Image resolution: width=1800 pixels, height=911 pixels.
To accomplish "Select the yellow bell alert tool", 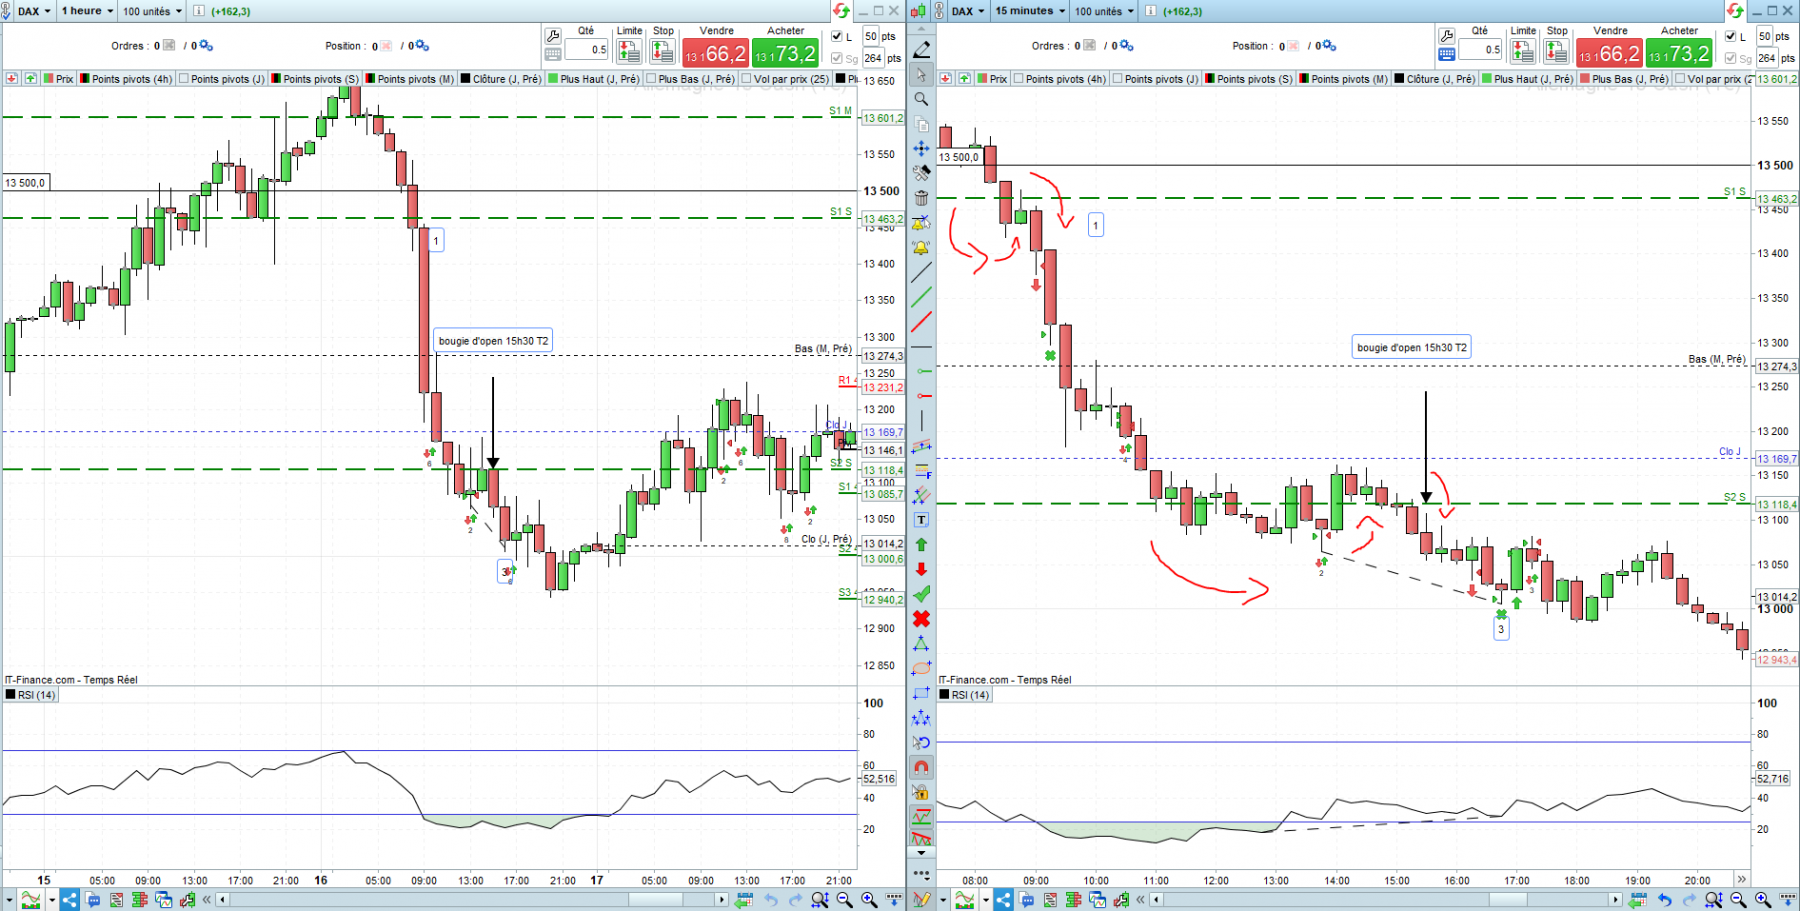I will (x=921, y=247).
